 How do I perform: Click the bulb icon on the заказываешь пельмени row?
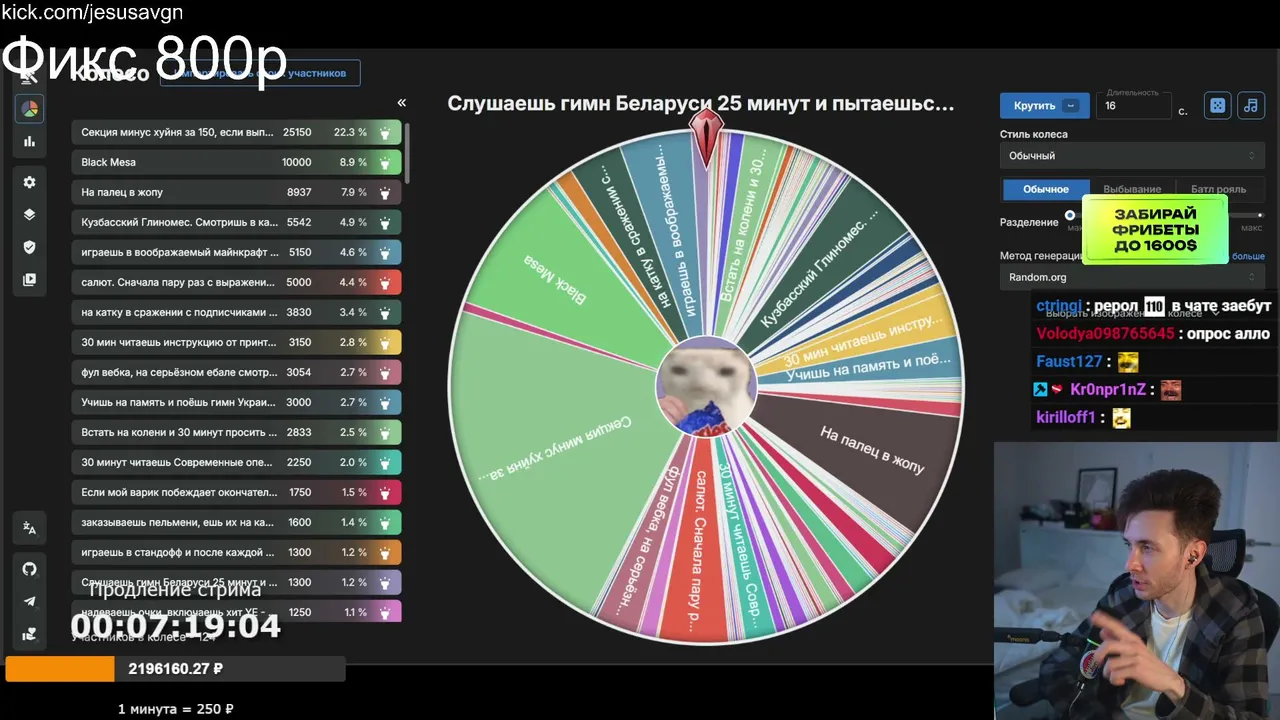click(385, 522)
